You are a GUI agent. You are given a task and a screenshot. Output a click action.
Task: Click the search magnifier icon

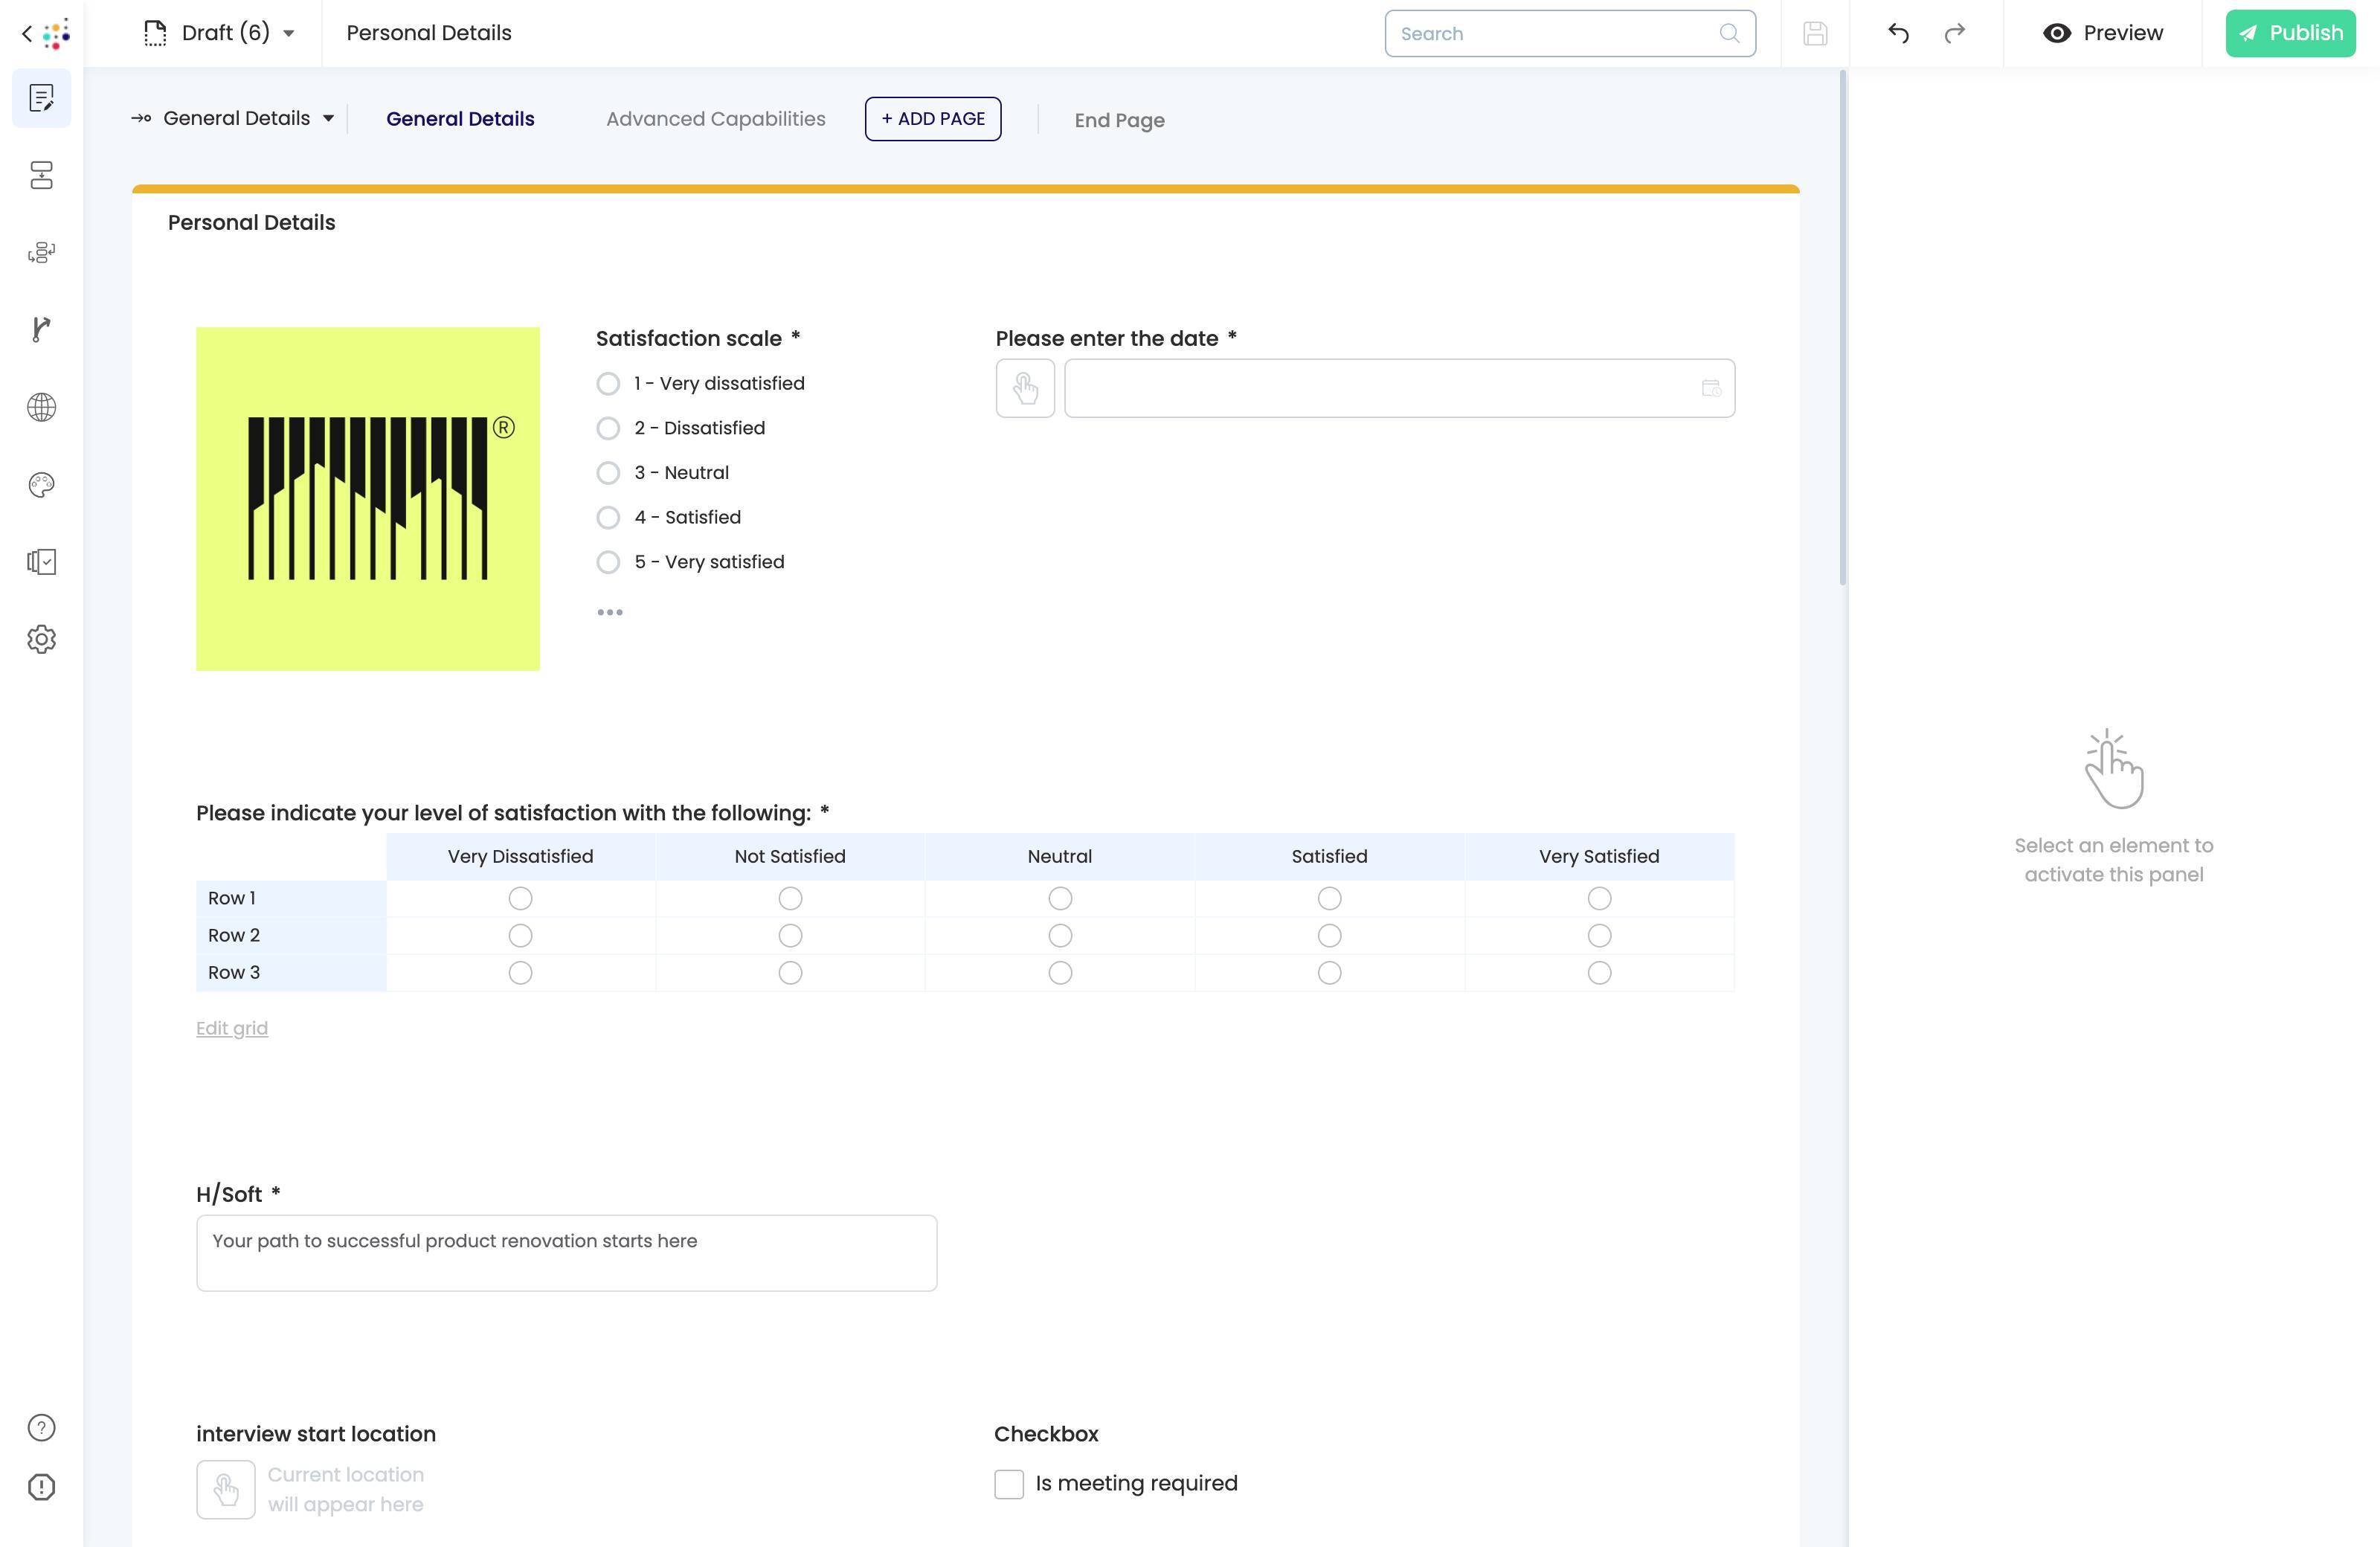click(x=1729, y=34)
